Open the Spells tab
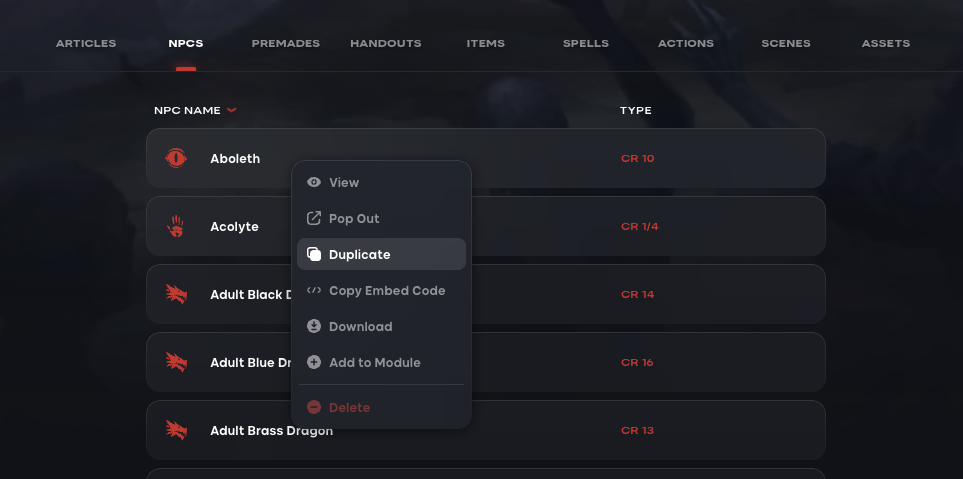Viewport: 963px width, 479px height. pos(586,44)
